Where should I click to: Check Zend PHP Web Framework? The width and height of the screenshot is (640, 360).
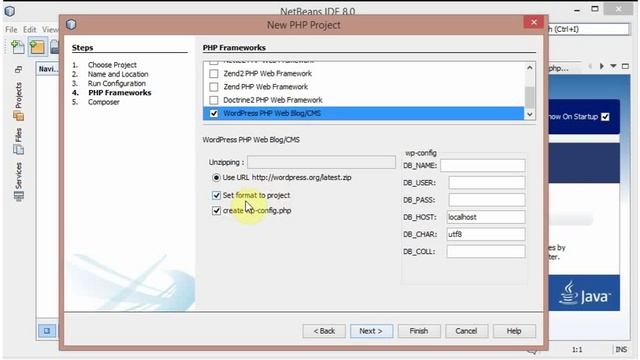click(213, 87)
